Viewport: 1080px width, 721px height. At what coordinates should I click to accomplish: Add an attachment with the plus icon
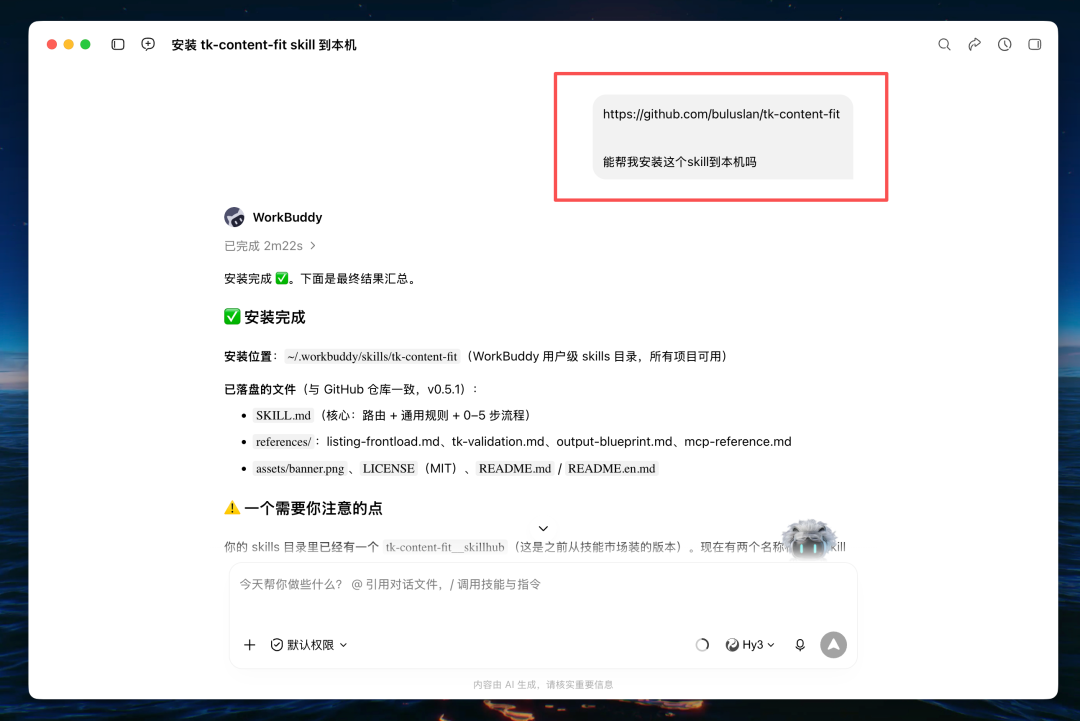(x=249, y=645)
